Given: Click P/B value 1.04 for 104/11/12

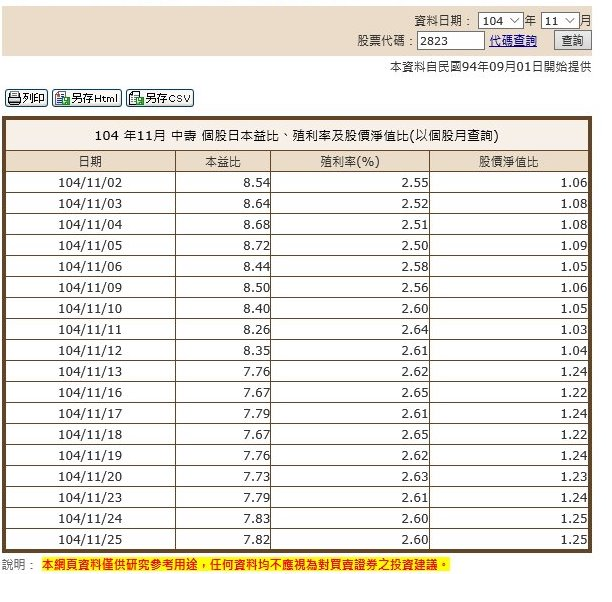Looking at the screenshot, I should [574, 351].
